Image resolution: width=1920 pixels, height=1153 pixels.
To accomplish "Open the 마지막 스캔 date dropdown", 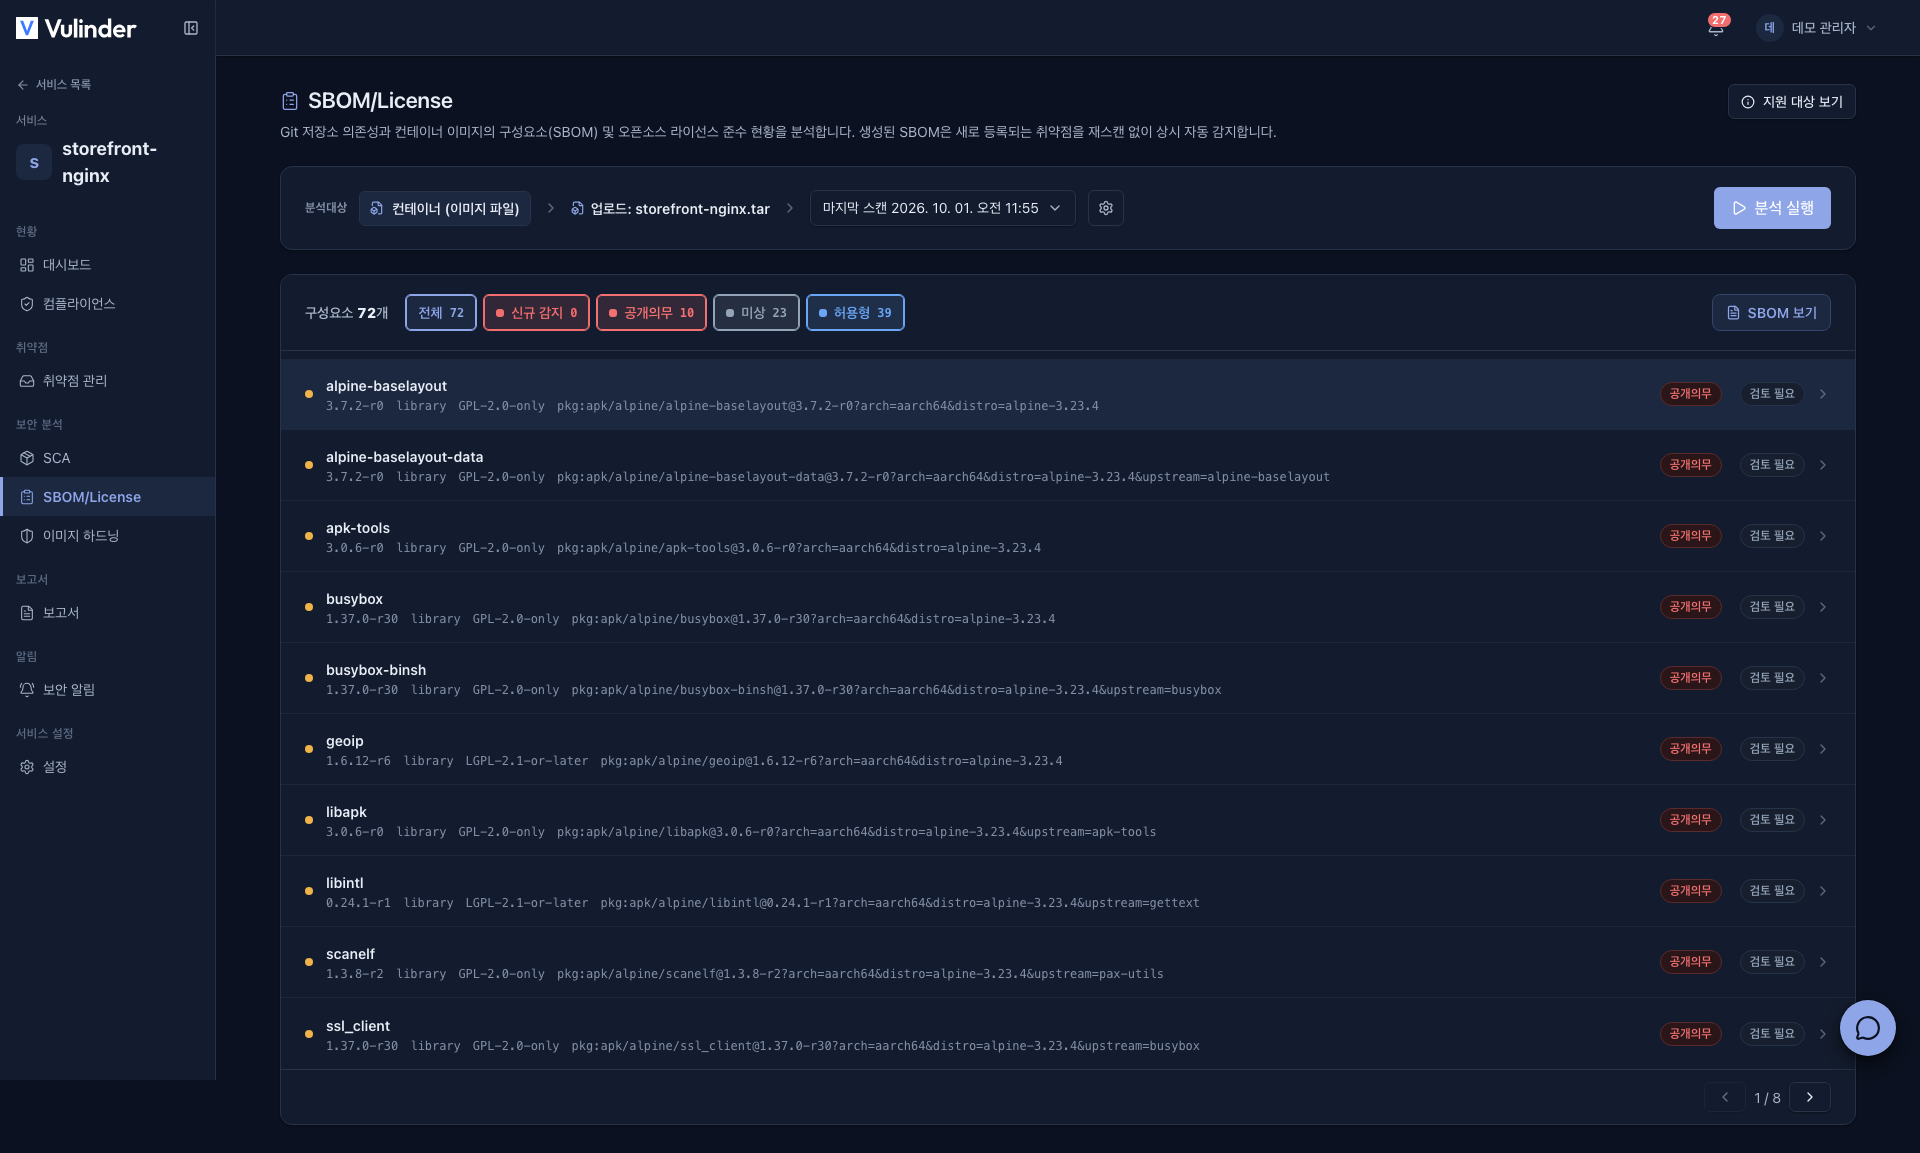I will pos(942,208).
